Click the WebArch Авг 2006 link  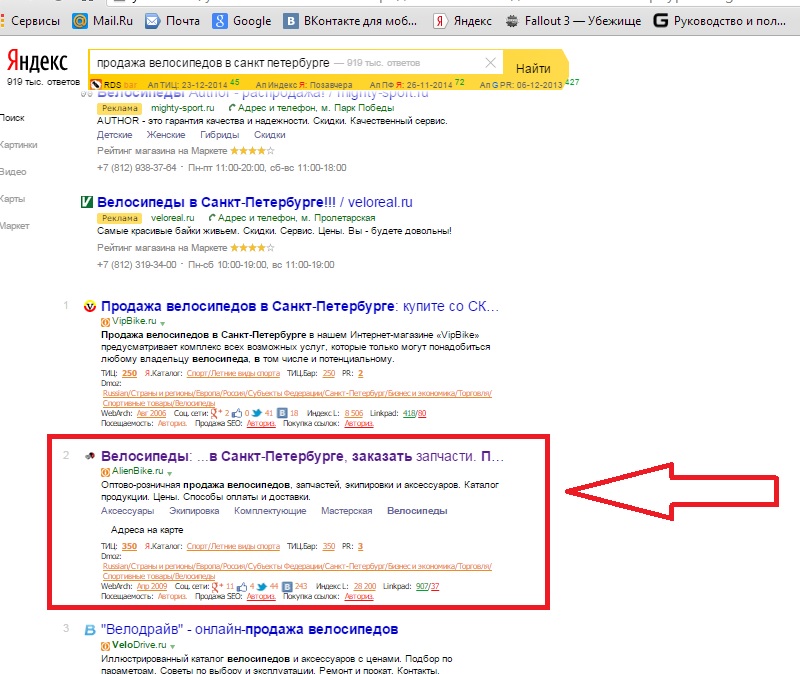[152, 413]
